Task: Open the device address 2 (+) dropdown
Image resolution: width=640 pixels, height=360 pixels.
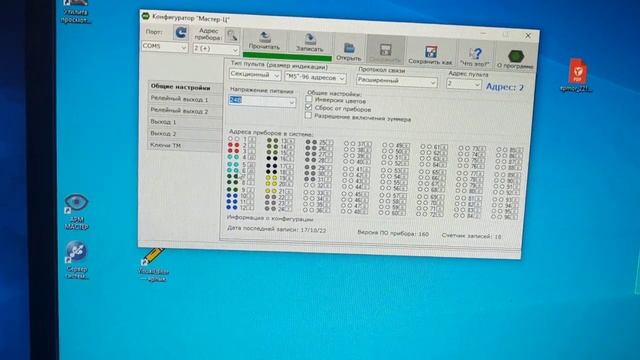Action: pos(216,49)
